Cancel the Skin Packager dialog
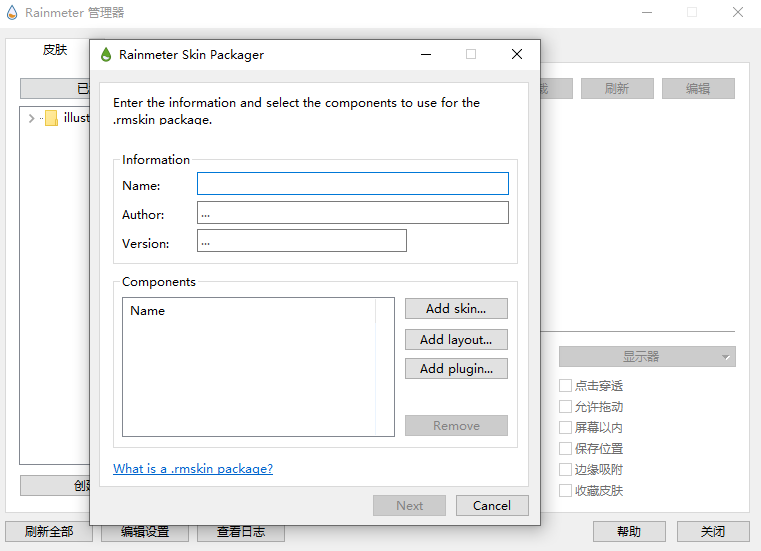The height and width of the screenshot is (551, 761). [492, 505]
